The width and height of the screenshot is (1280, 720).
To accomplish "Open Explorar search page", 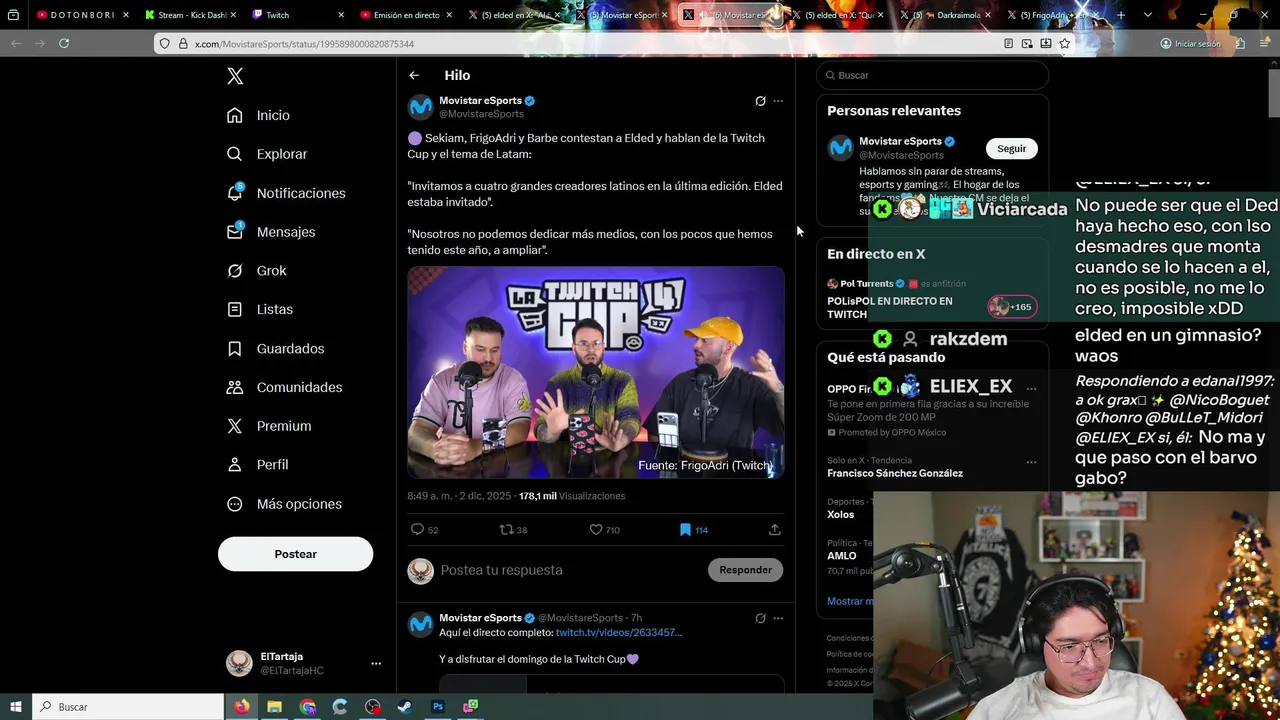I will click(x=267, y=154).
